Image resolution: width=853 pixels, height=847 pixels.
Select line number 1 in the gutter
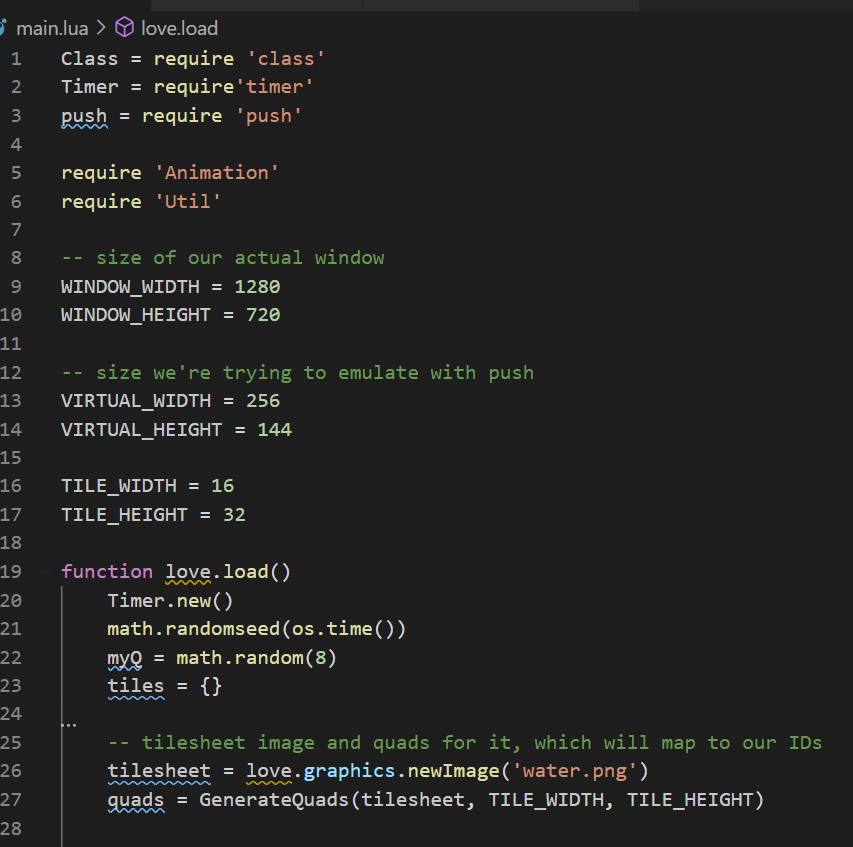click(16, 59)
